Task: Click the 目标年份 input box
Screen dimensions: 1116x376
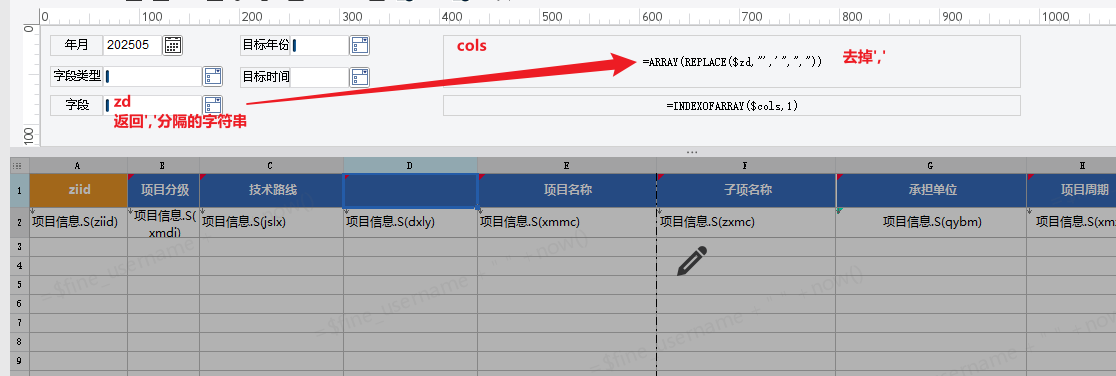Action: click(x=320, y=45)
